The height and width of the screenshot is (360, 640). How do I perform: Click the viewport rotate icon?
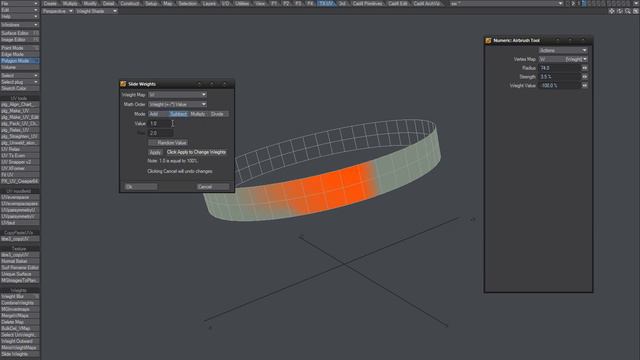click(x=620, y=11)
